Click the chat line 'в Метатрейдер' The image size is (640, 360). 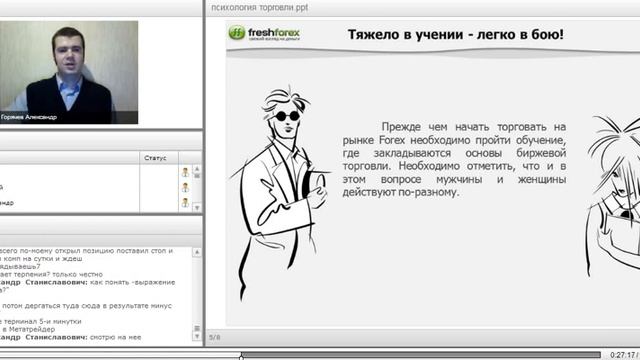28,329
